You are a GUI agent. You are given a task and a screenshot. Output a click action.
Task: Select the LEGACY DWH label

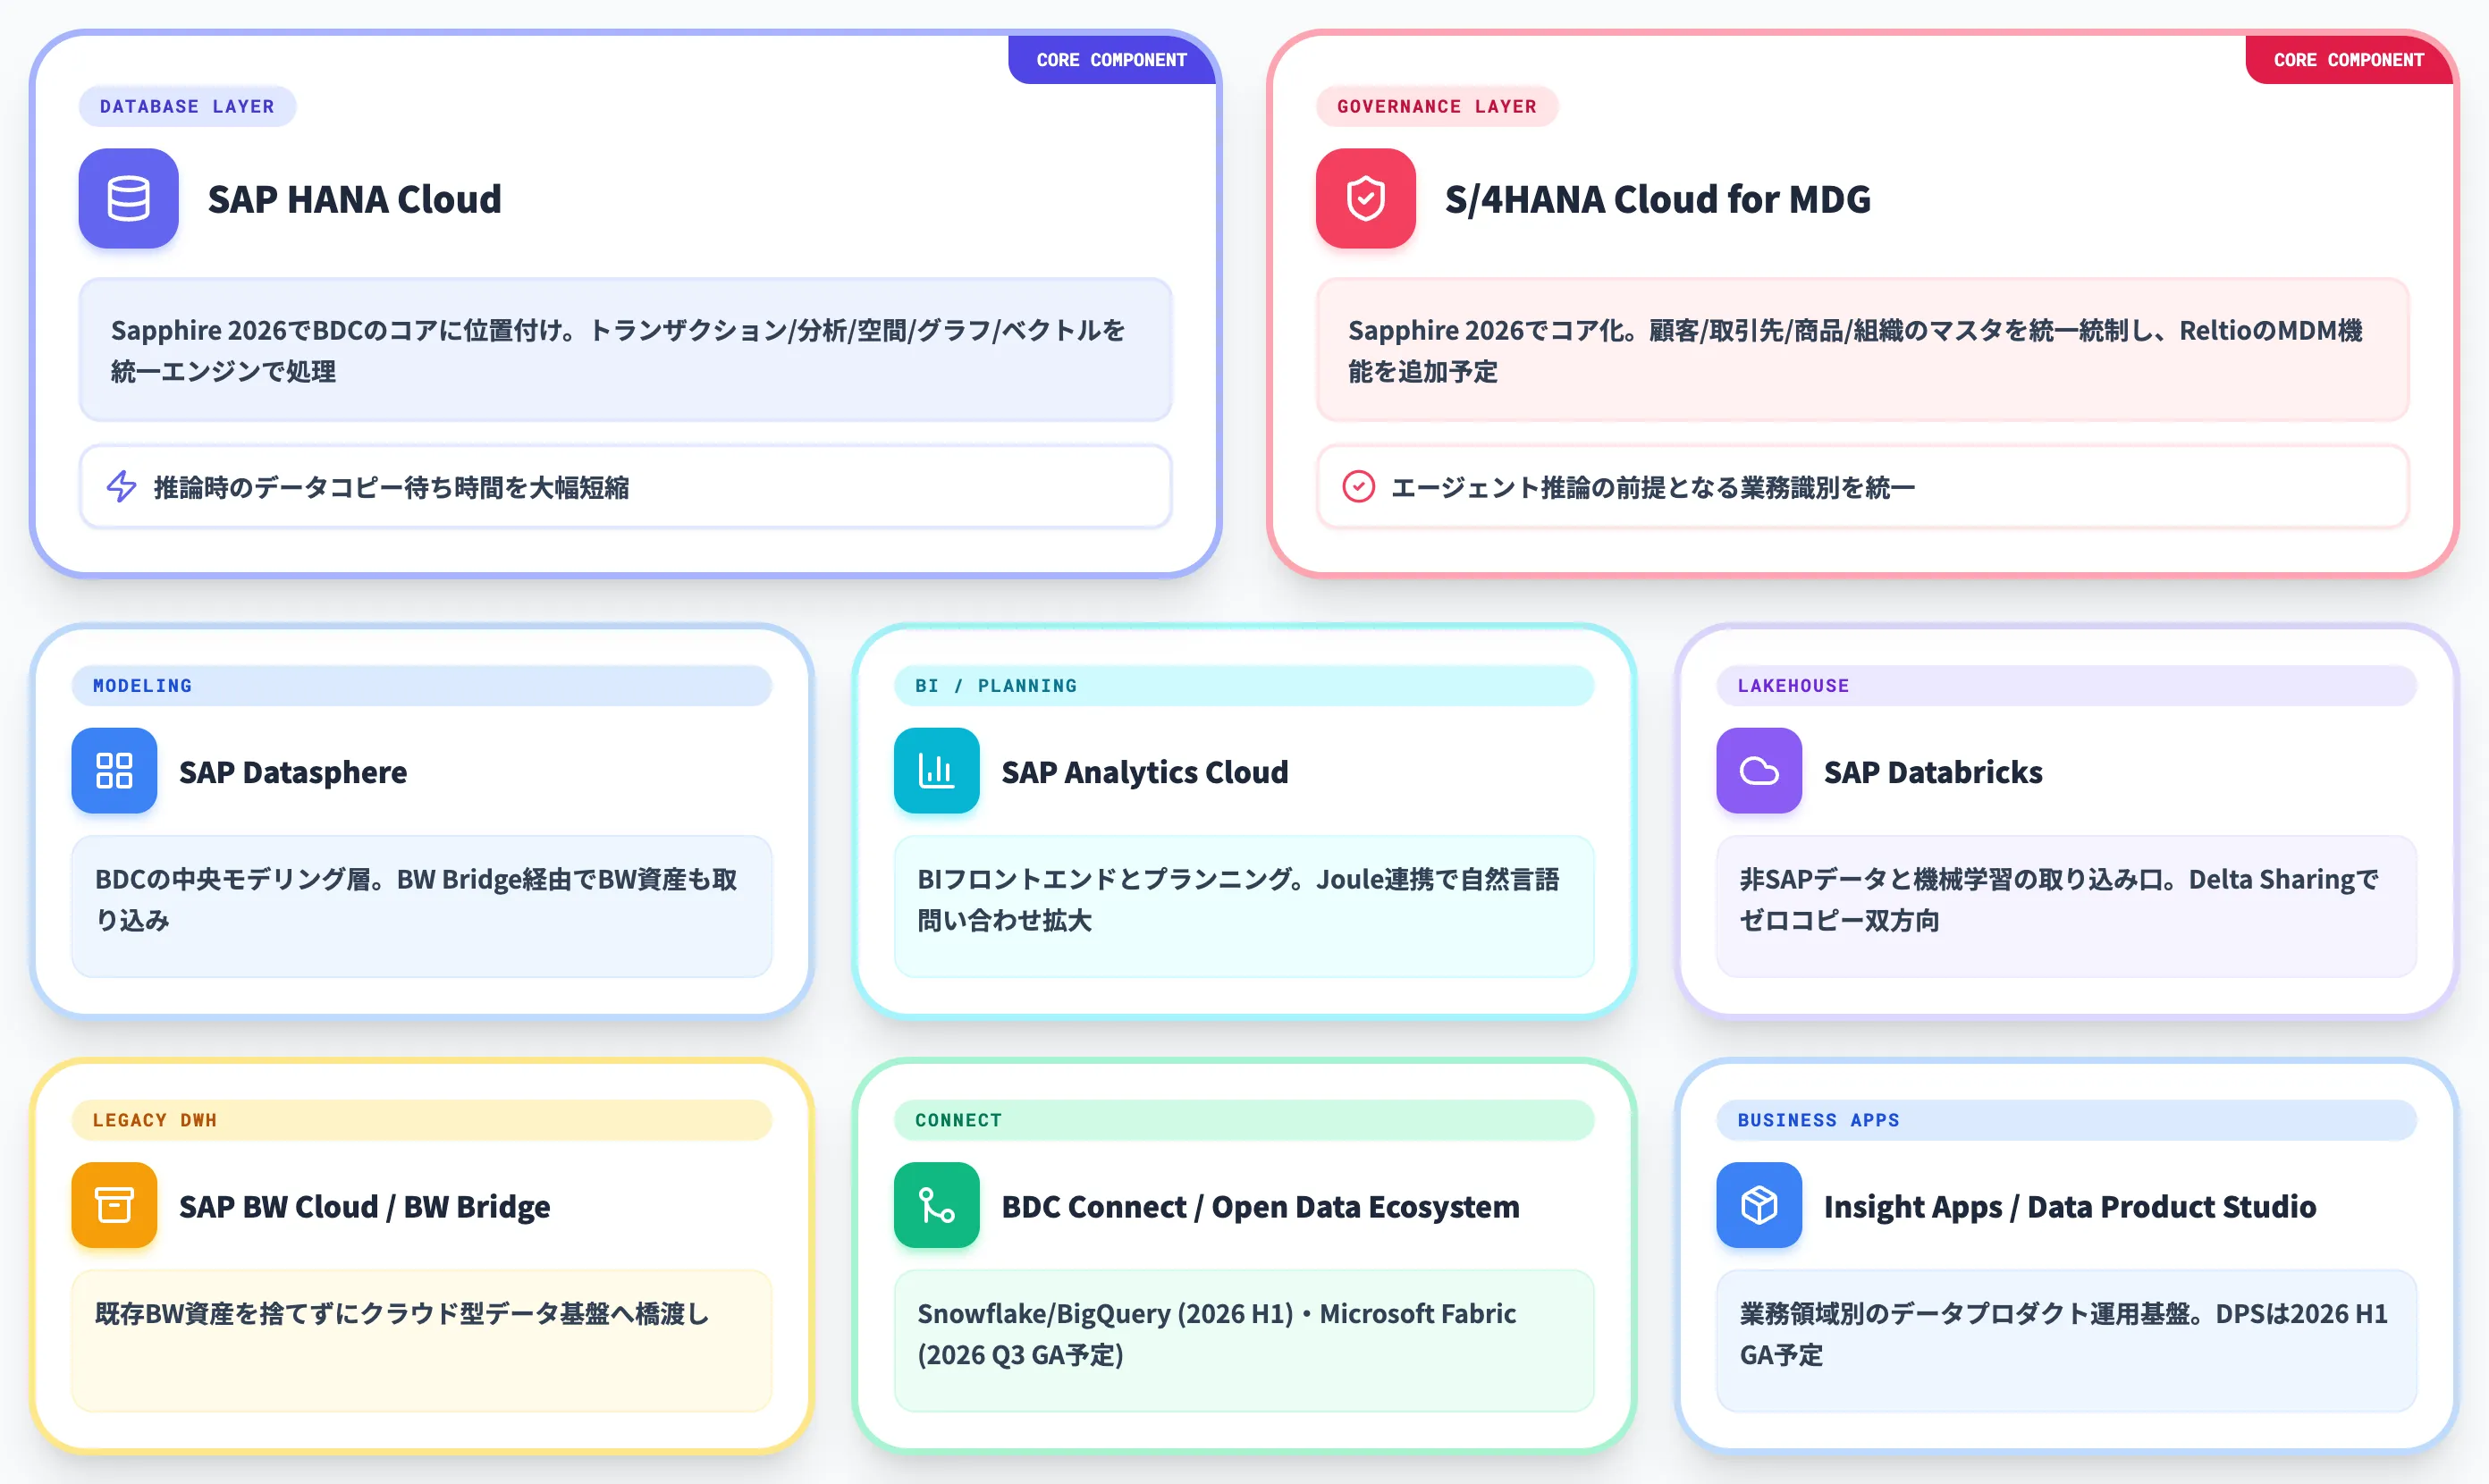[421, 1120]
